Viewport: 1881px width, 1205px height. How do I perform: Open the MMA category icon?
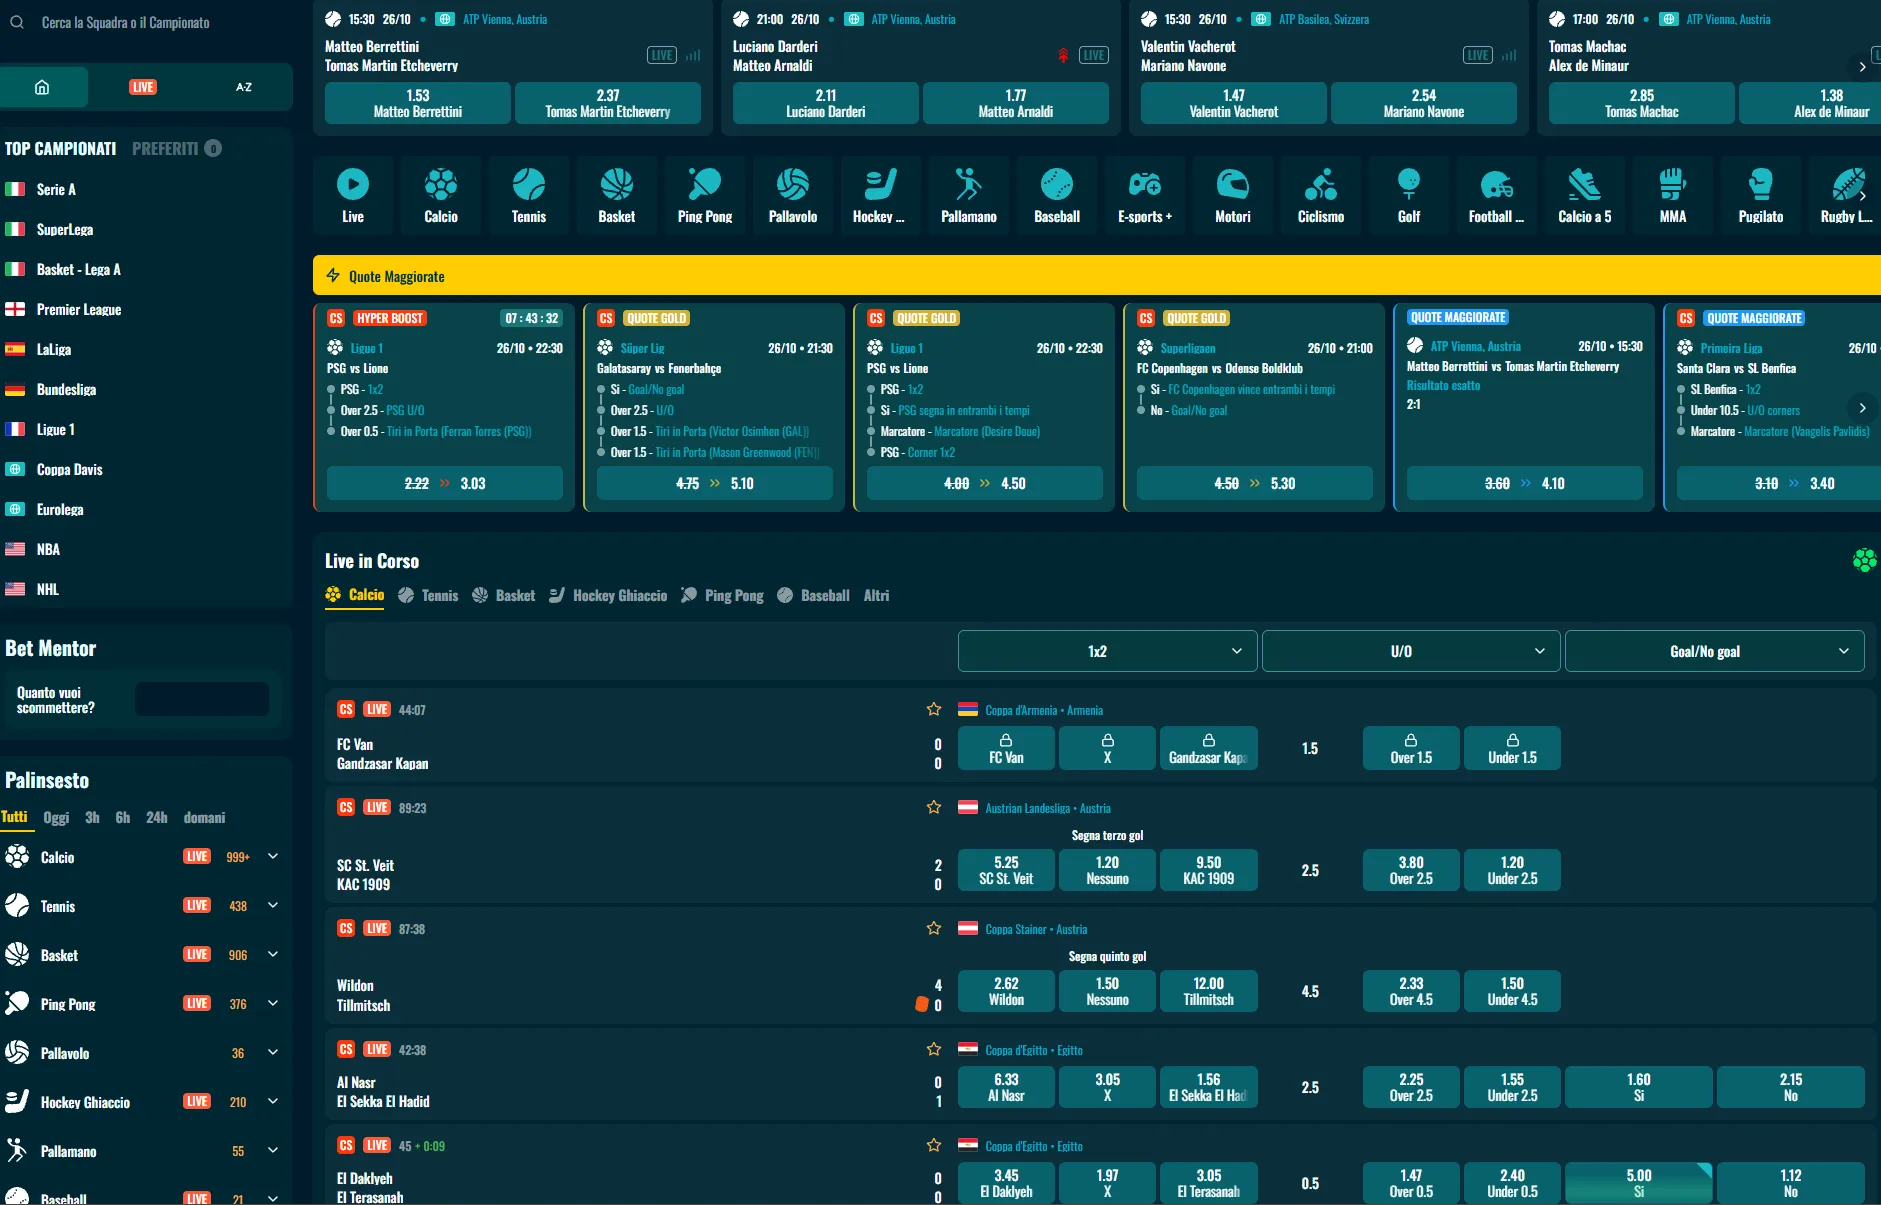(1673, 195)
